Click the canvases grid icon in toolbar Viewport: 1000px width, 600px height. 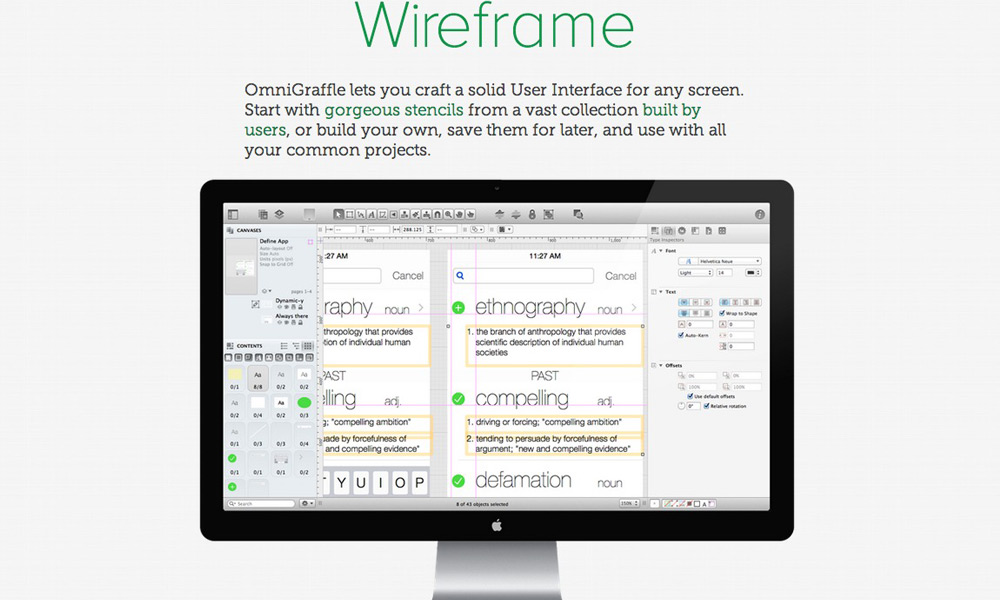pos(263,215)
